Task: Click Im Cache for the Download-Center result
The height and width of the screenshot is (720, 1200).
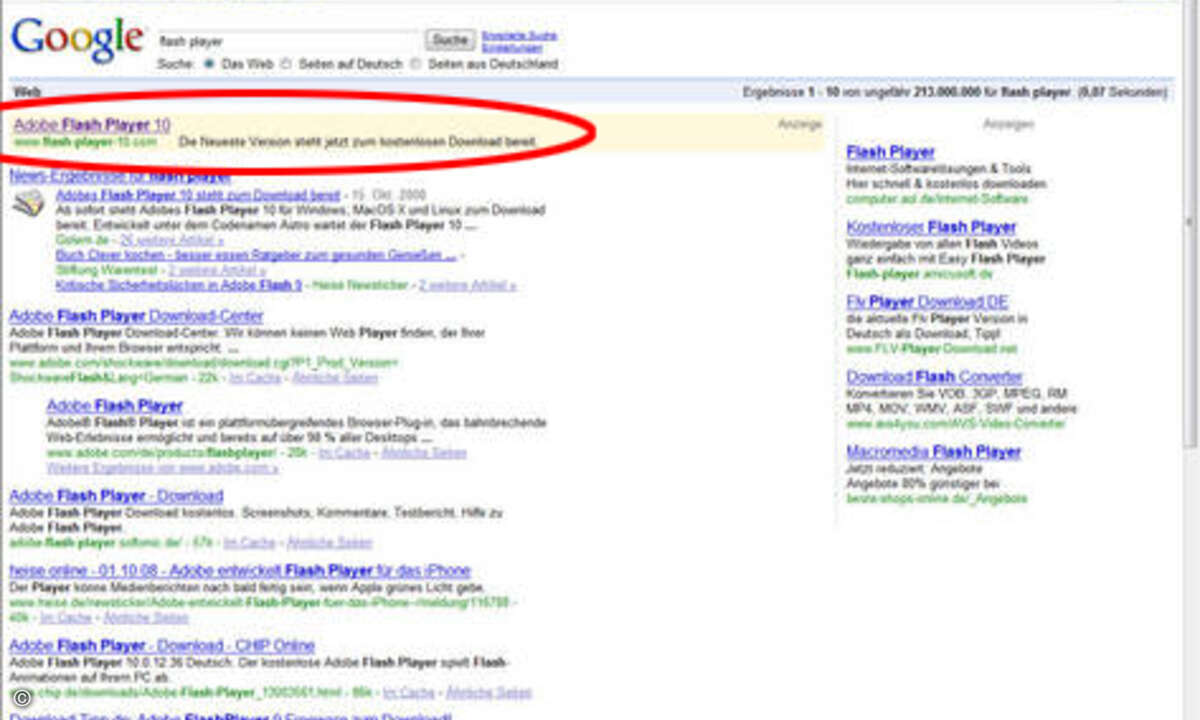Action: [x=253, y=378]
